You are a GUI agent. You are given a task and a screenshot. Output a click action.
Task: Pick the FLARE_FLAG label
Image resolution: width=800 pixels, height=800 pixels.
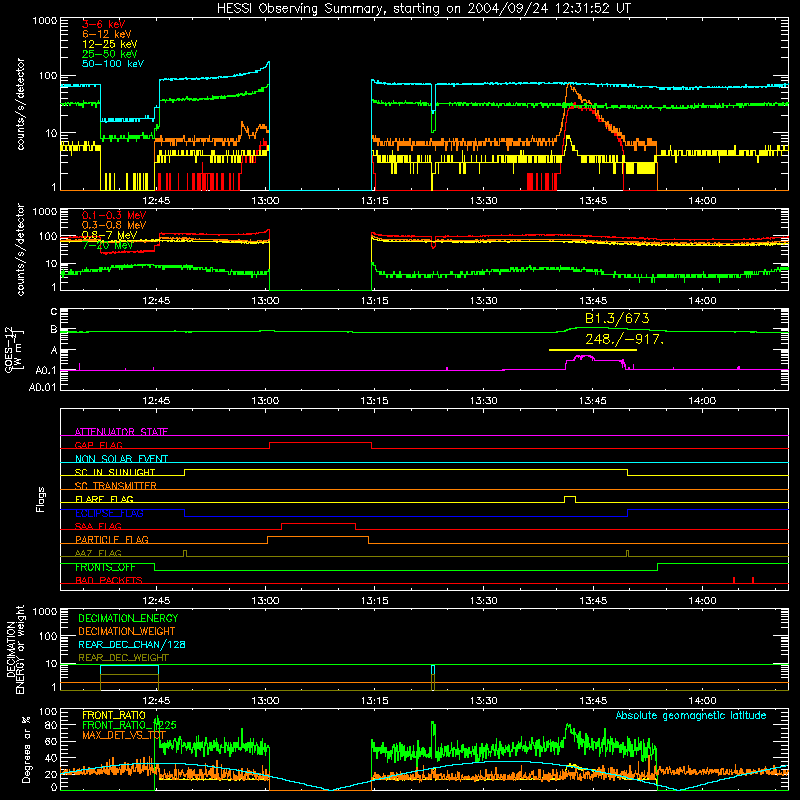tap(104, 499)
